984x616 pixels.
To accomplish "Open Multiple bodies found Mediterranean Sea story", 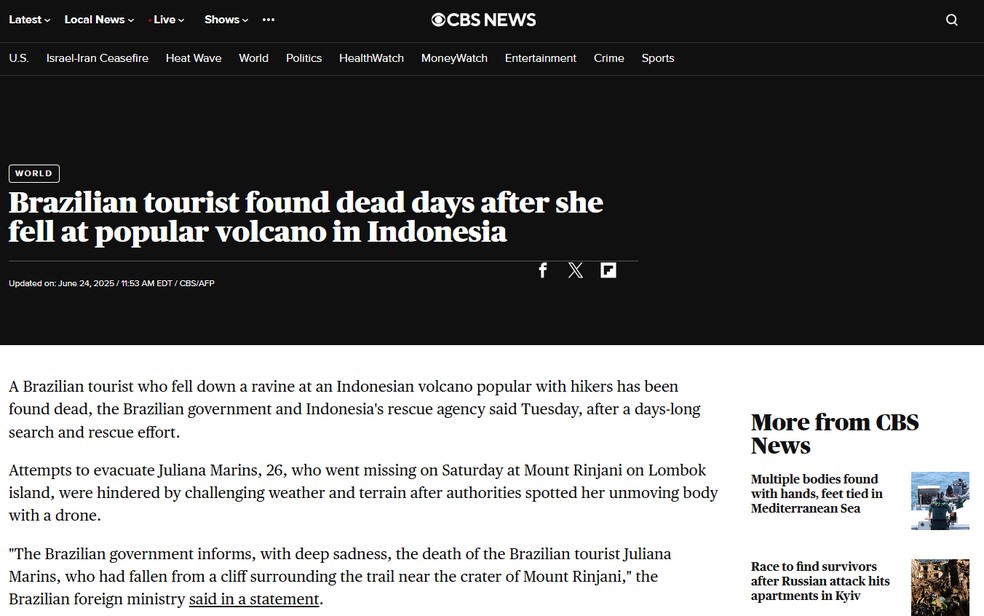I will click(x=816, y=494).
